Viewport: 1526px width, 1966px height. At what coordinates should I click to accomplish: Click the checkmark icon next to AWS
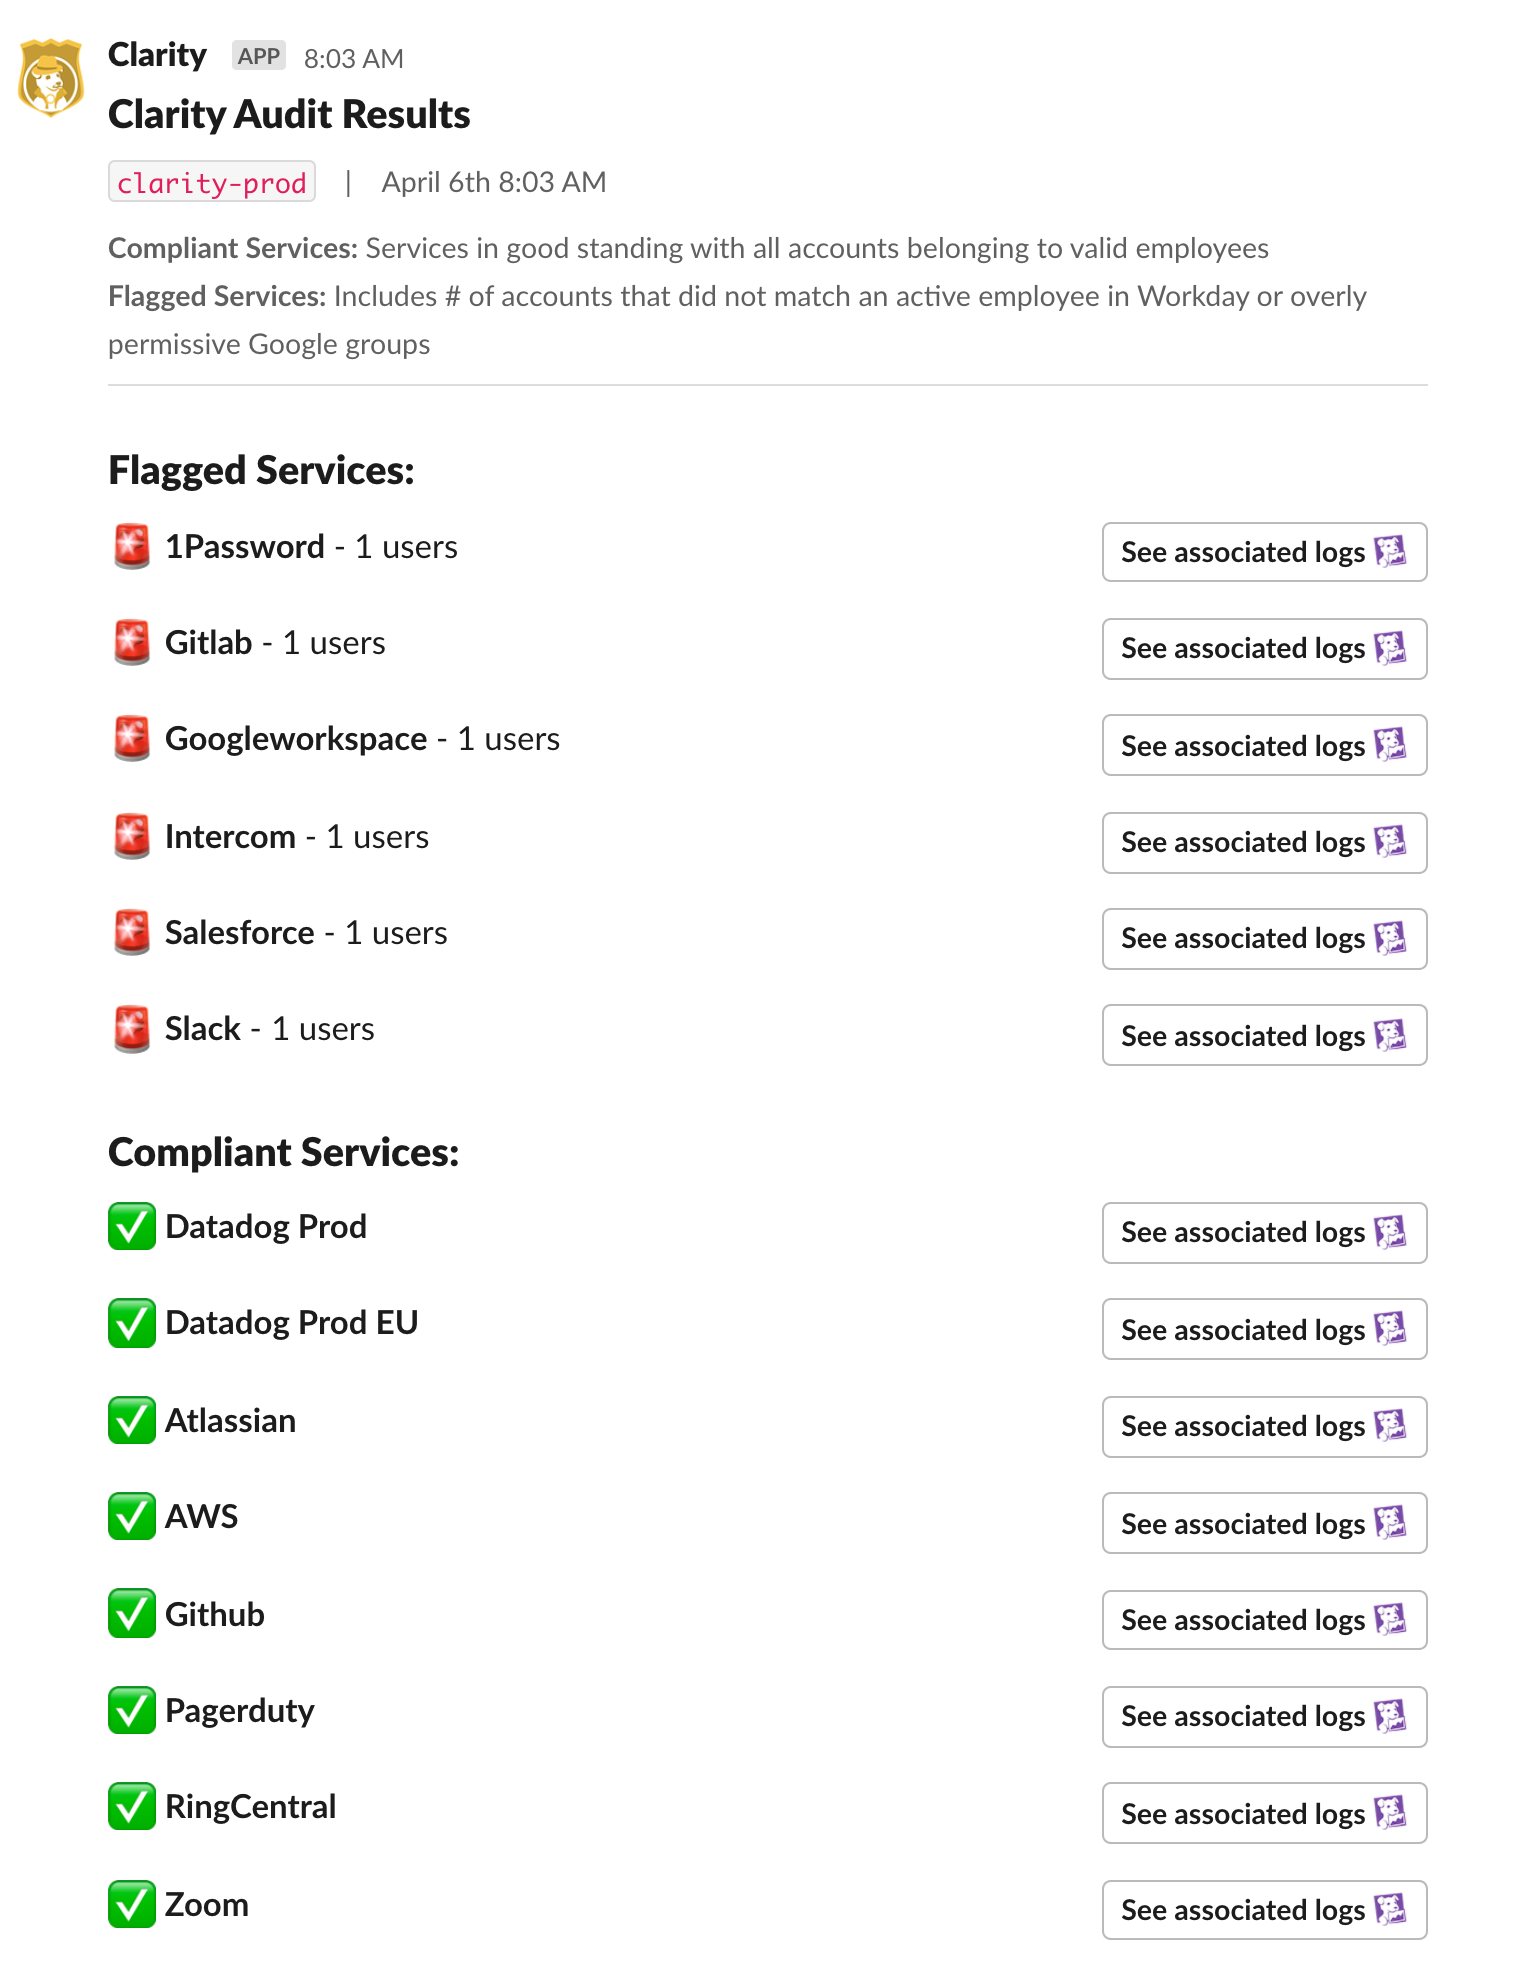[x=131, y=1517]
